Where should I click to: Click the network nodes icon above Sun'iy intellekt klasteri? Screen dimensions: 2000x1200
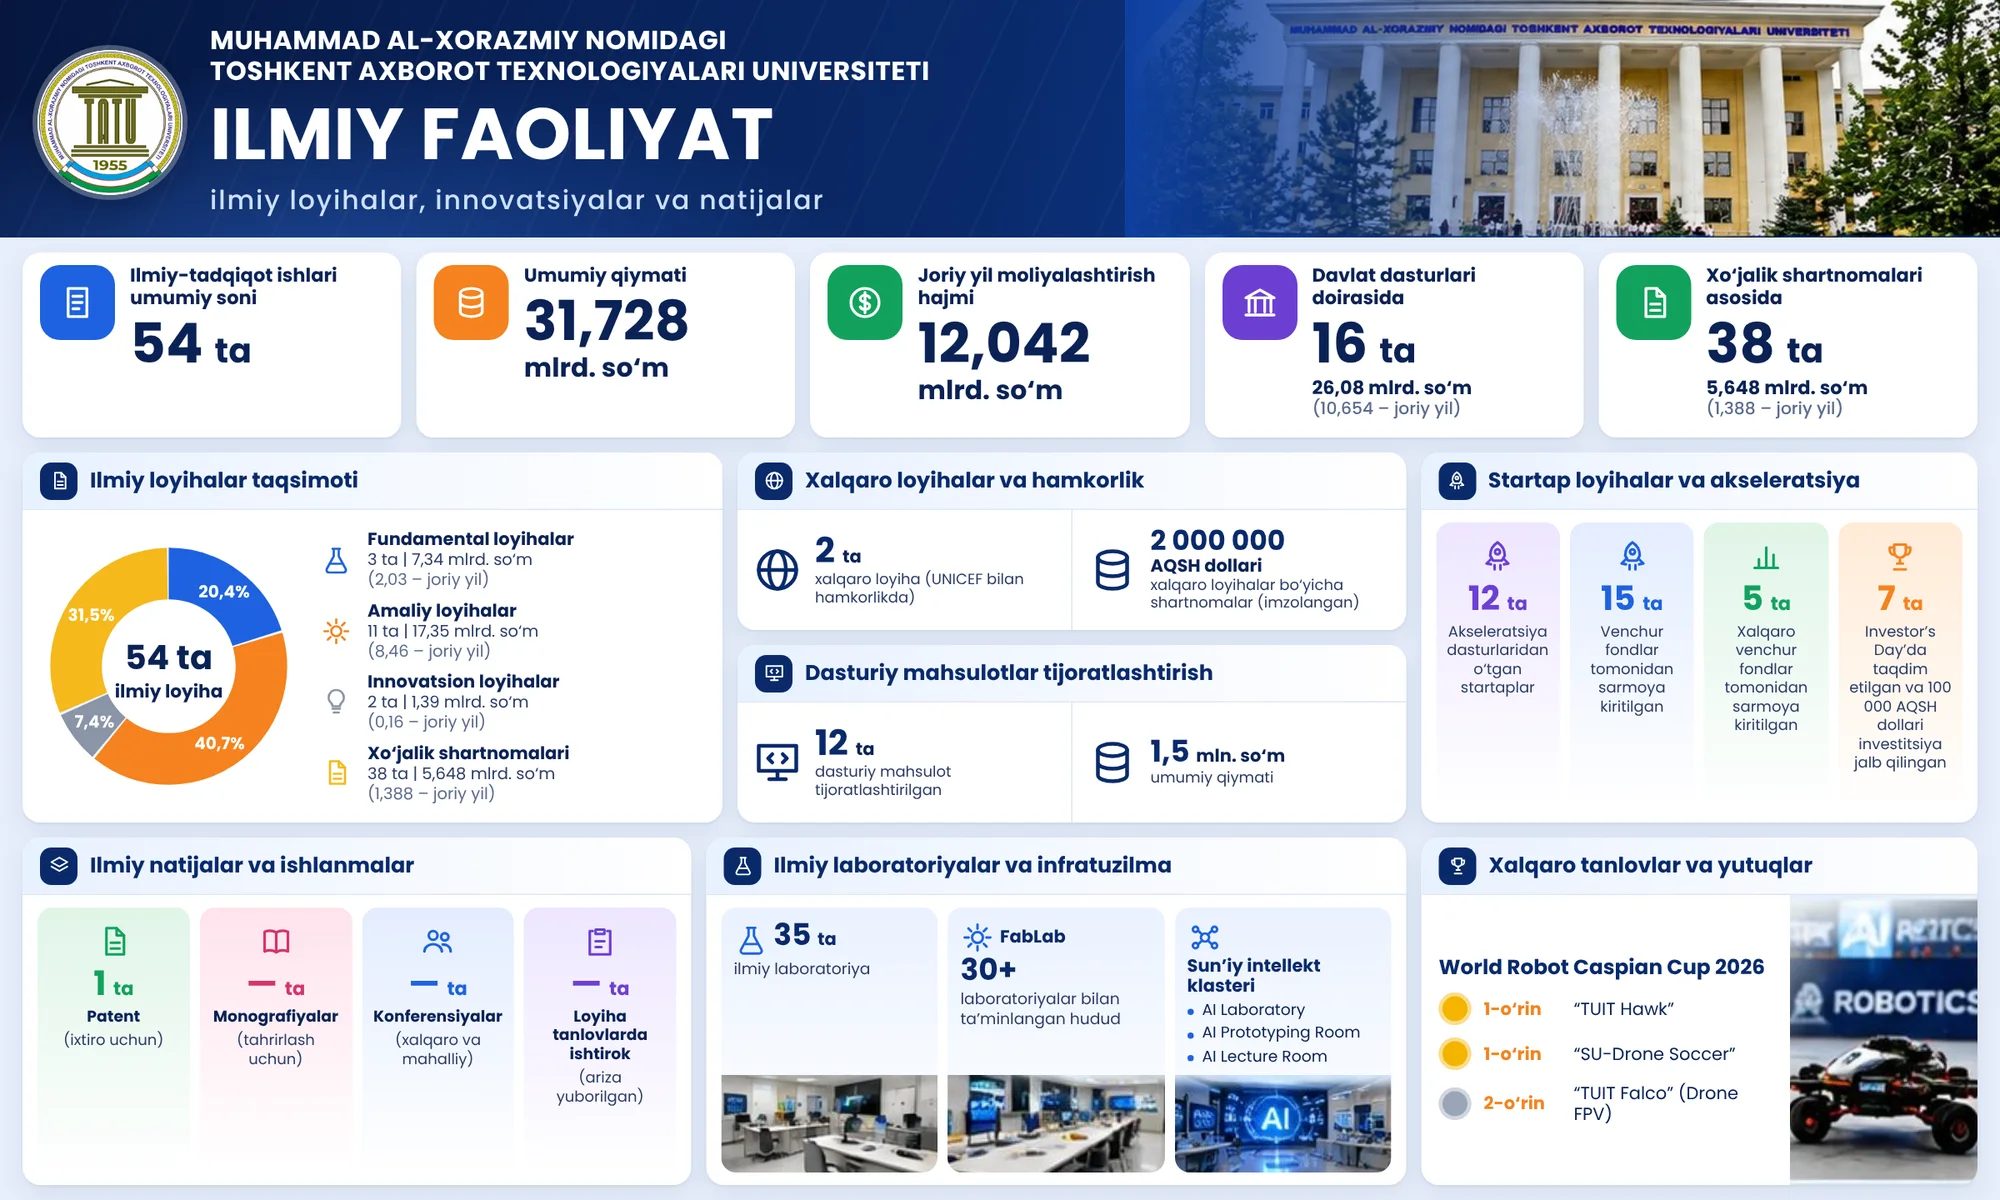tap(1205, 937)
